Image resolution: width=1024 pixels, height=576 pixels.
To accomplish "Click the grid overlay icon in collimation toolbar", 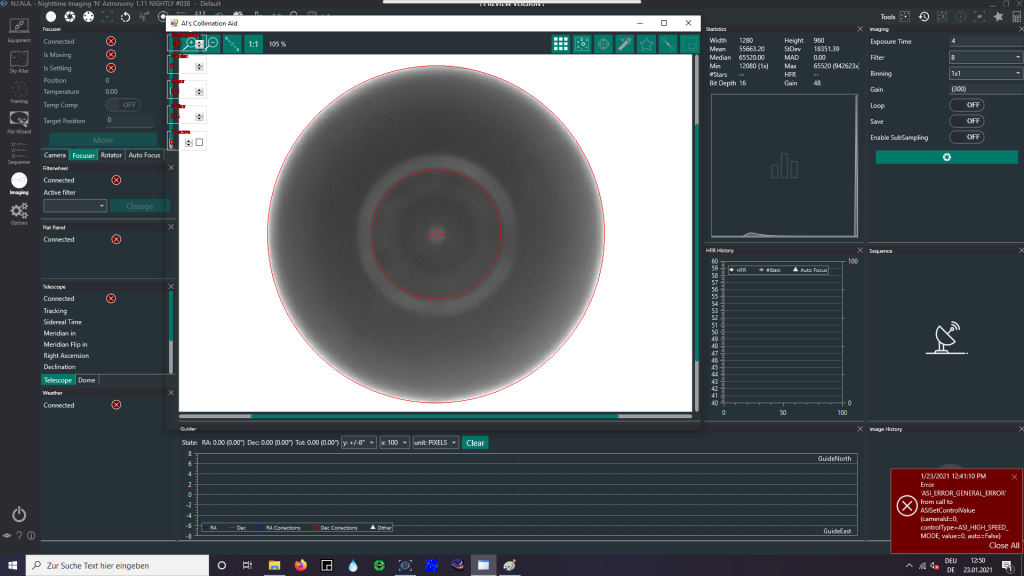I will coord(561,44).
